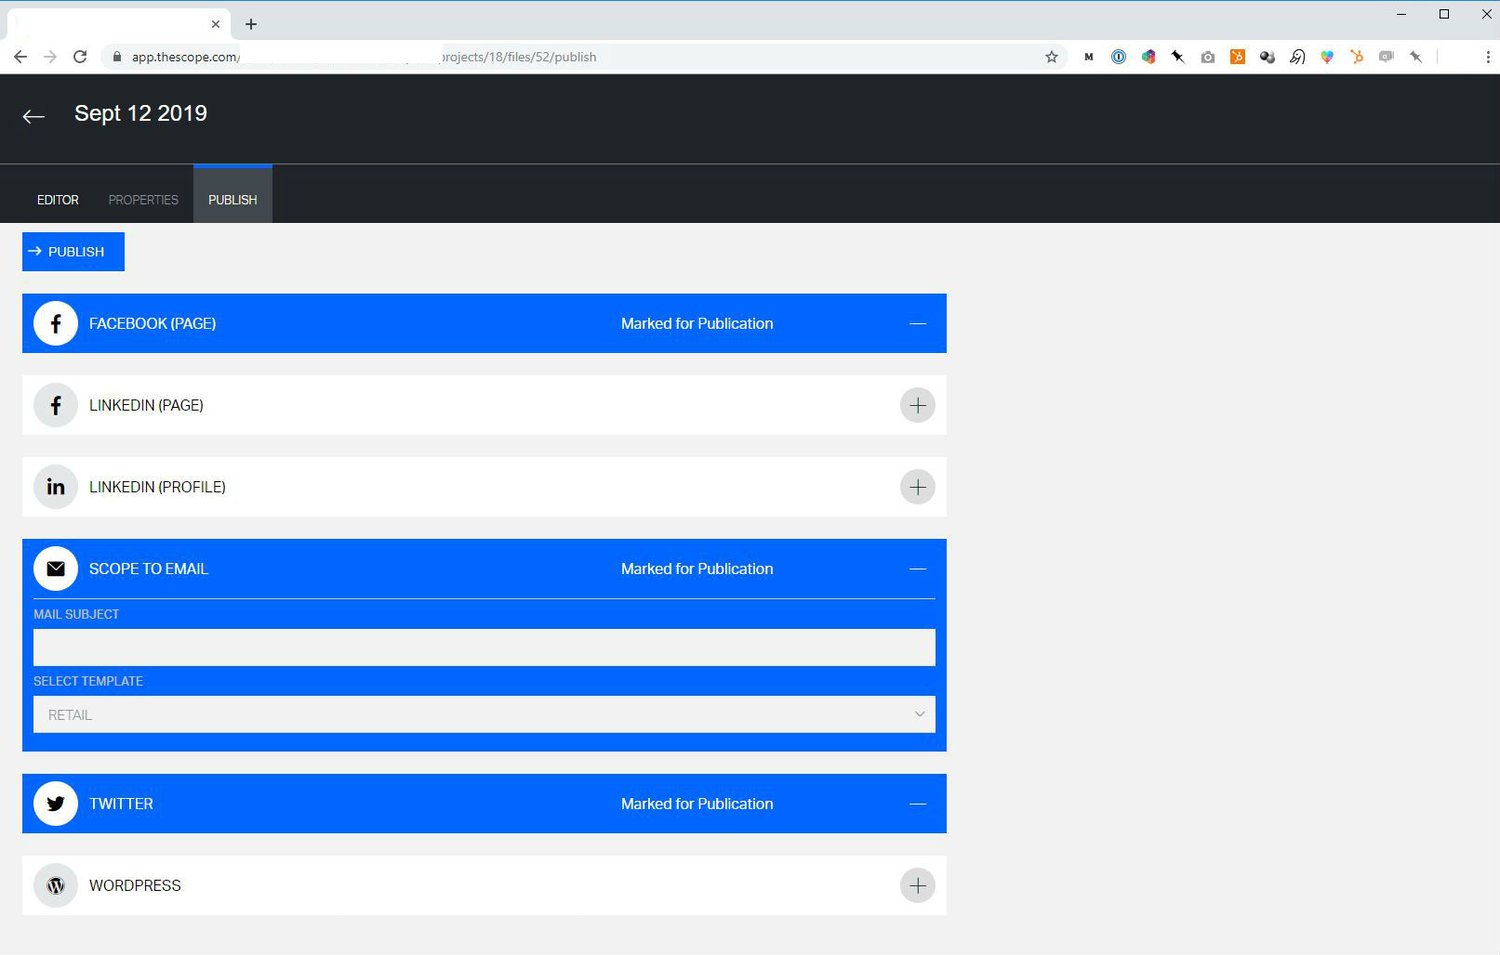
Task: Open the 1Password browser extension
Action: 1118,57
